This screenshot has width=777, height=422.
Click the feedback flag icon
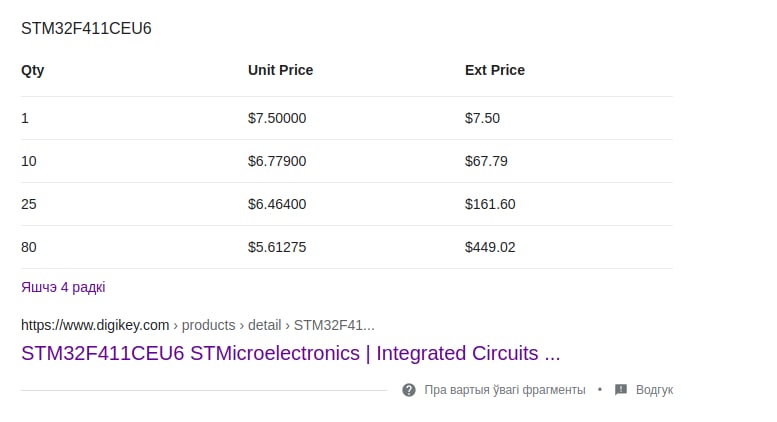click(621, 390)
